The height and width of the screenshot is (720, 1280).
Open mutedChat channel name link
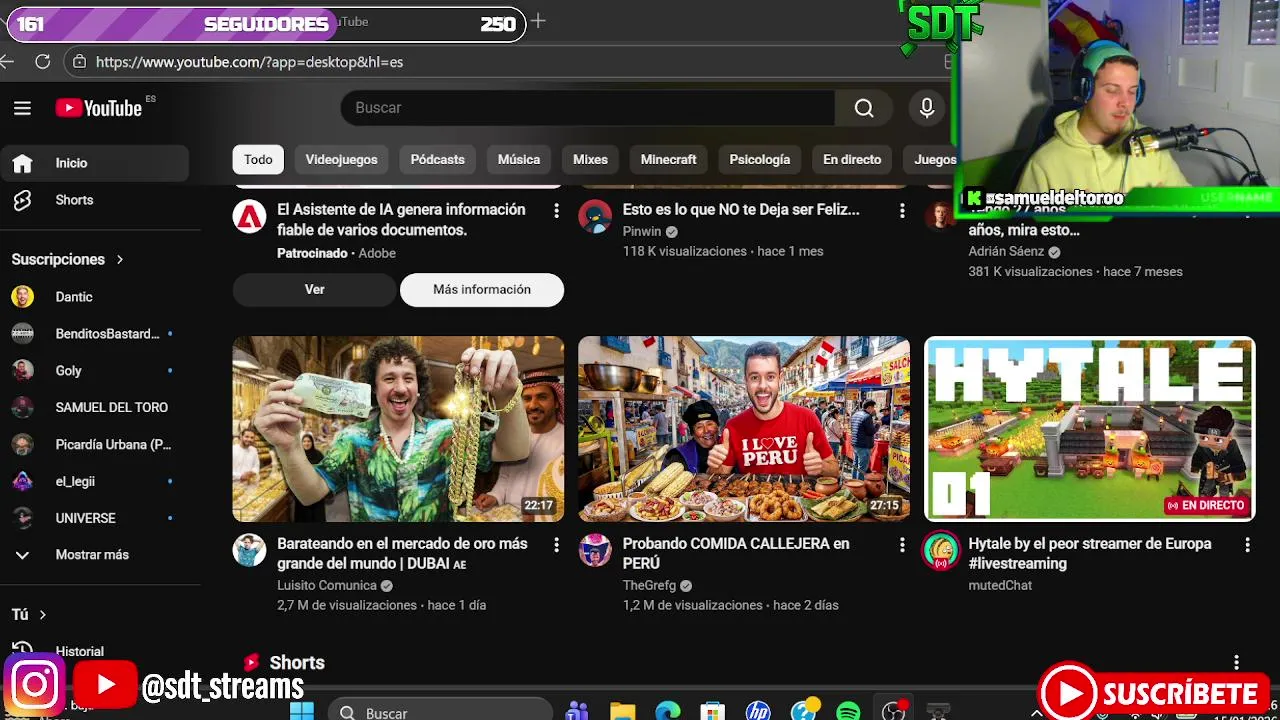(x=1000, y=586)
